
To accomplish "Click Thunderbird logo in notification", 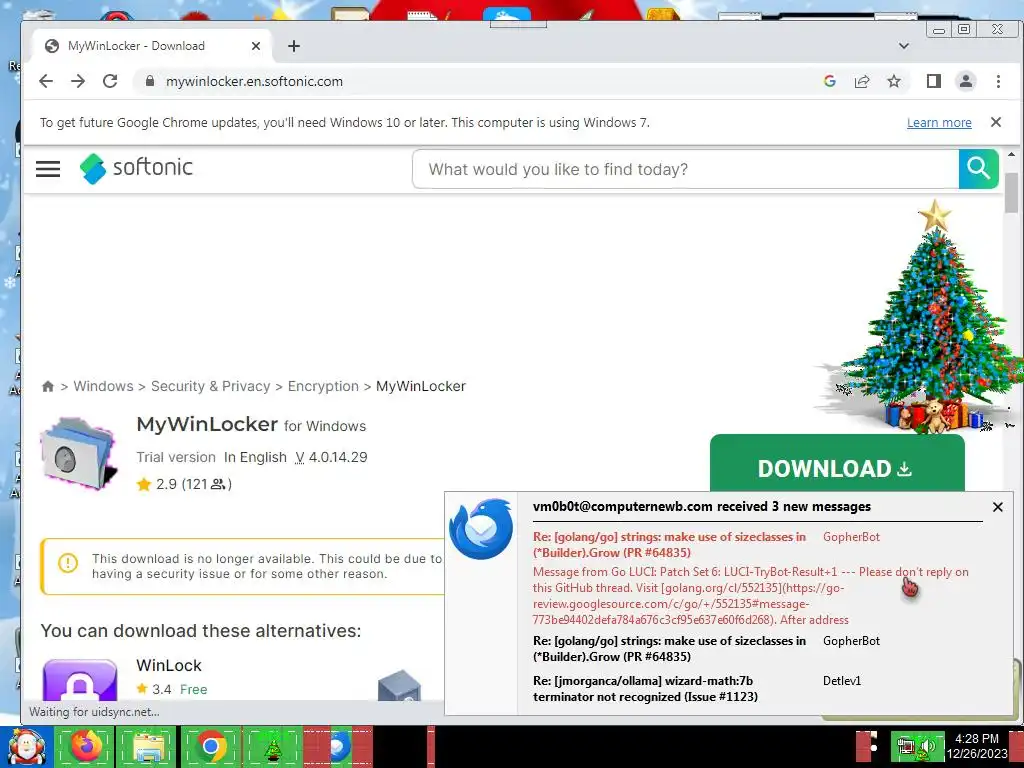I will click(x=481, y=528).
